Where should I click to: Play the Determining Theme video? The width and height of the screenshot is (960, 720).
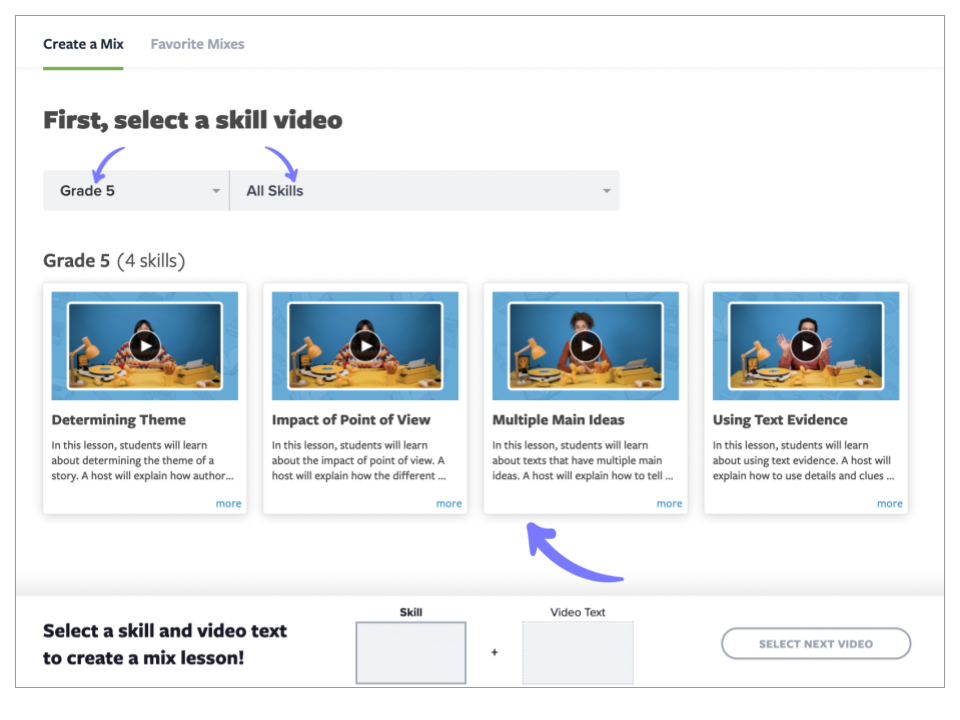[x=145, y=346]
